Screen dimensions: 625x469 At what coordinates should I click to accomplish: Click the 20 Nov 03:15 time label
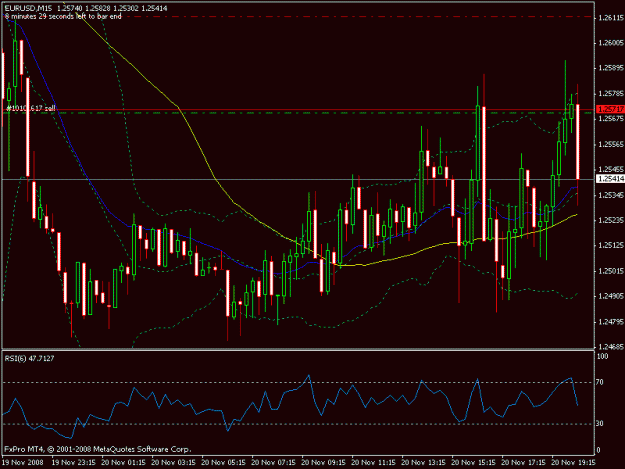click(x=173, y=463)
